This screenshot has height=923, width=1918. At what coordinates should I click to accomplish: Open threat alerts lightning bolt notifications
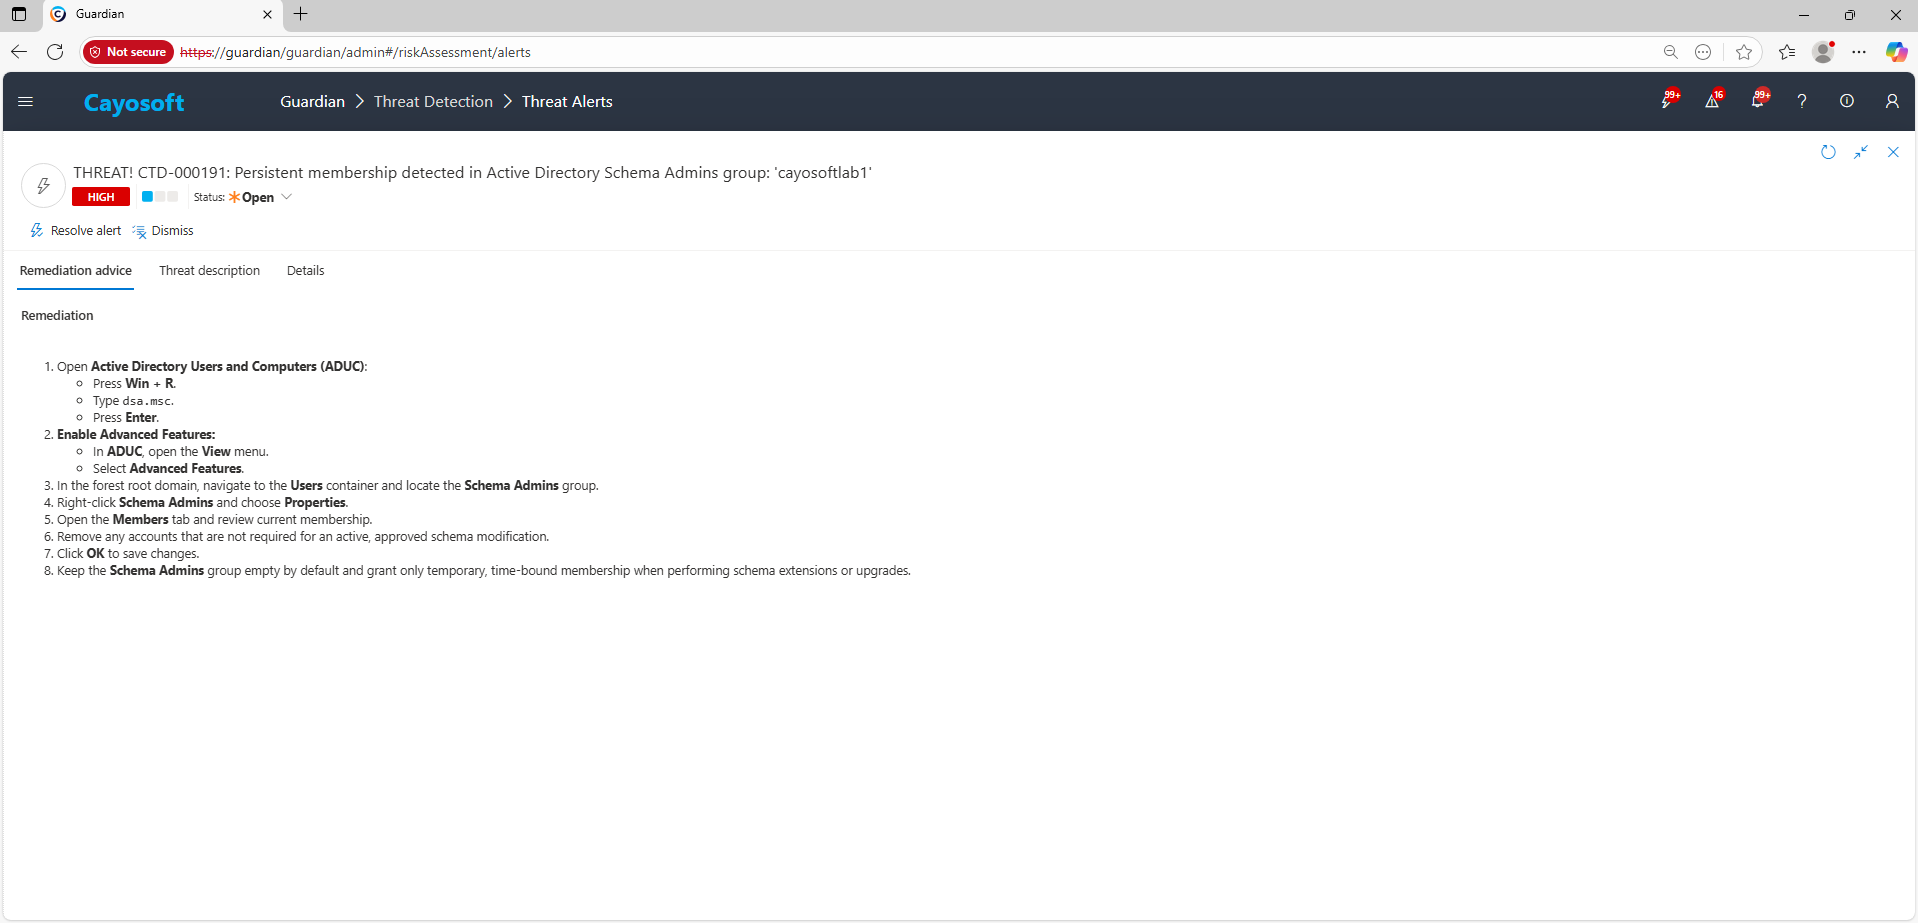(x=1667, y=101)
